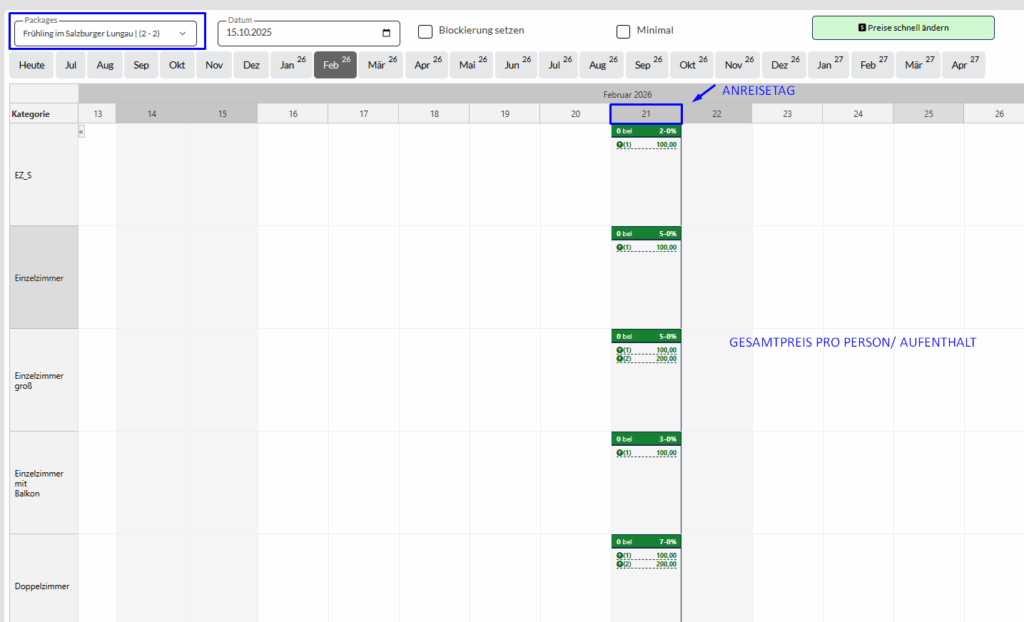Open the currently selected Feb 26 tab
Image resolution: width=1024 pixels, height=622 pixels.
click(335, 65)
